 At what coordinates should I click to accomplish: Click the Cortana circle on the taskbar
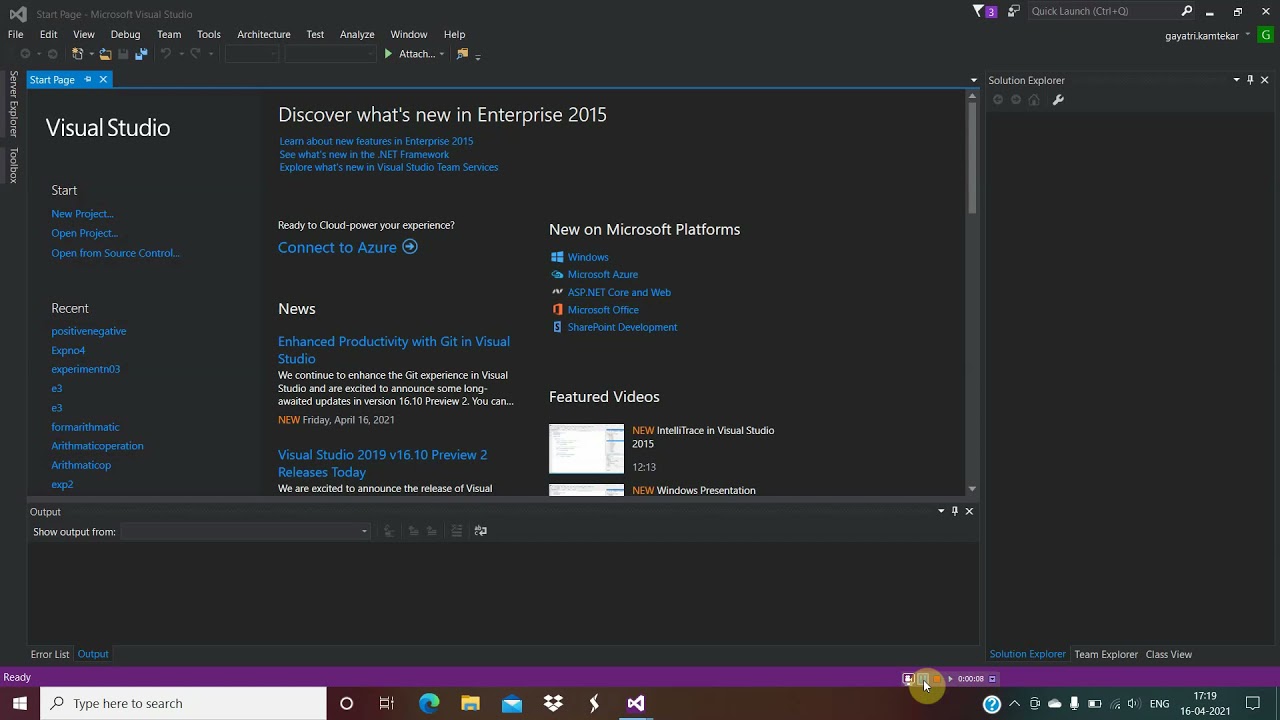[x=346, y=703]
